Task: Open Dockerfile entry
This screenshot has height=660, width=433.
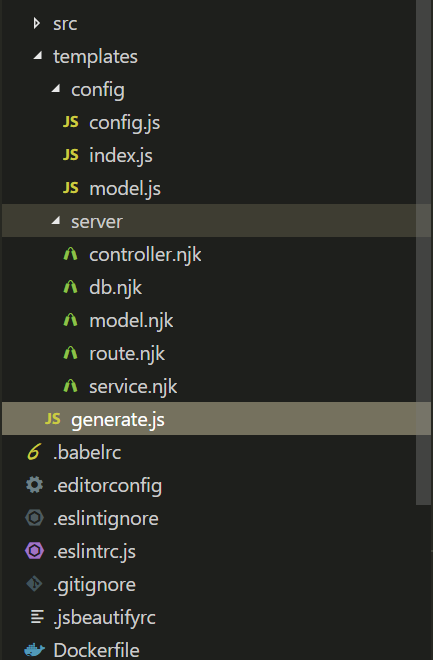Action: (96, 650)
